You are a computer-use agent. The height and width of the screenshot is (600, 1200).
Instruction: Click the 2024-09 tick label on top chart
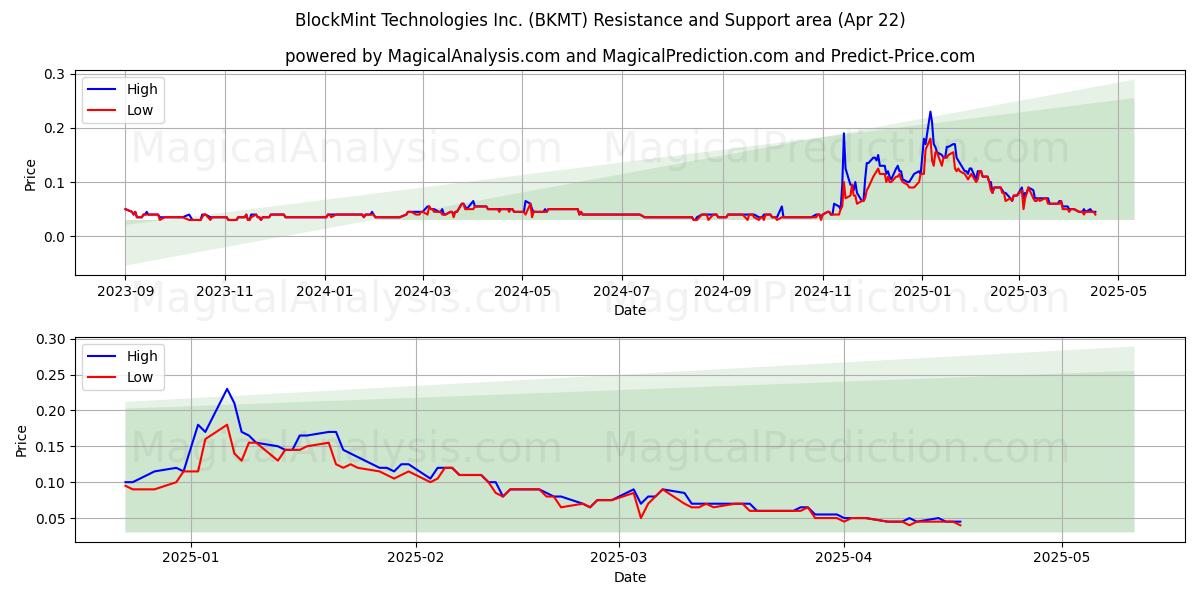click(x=723, y=291)
